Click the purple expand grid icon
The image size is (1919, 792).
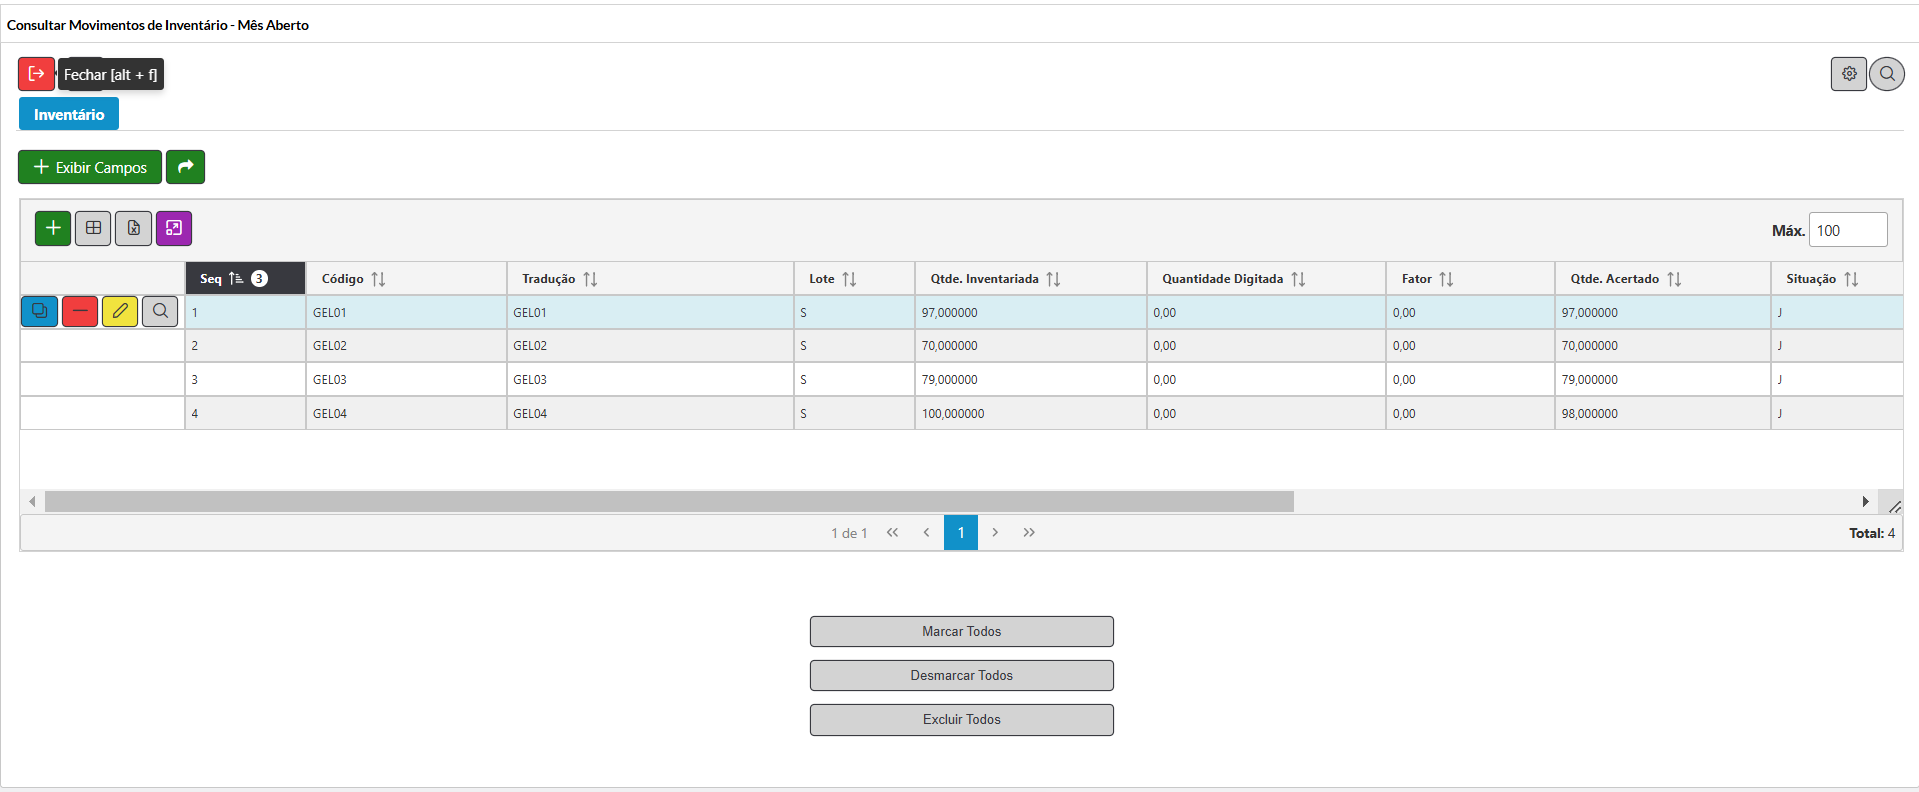(x=174, y=228)
